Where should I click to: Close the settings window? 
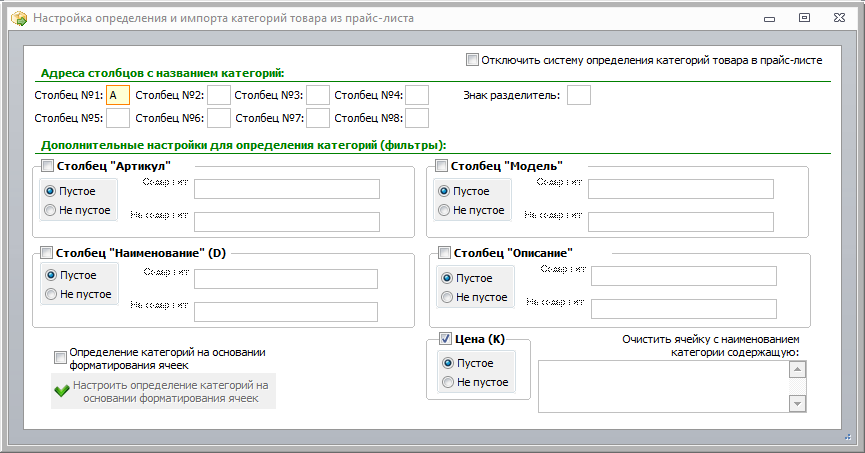coord(840,18)
